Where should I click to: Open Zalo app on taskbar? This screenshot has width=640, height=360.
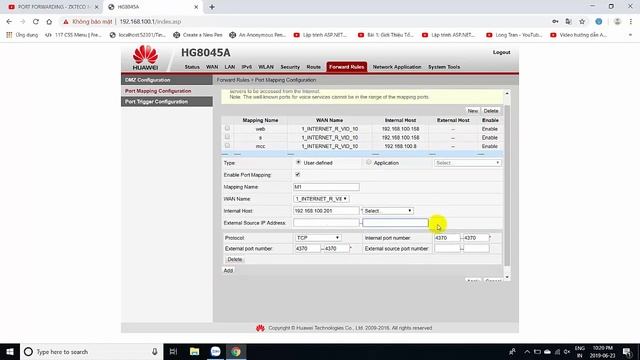(216, 351)
